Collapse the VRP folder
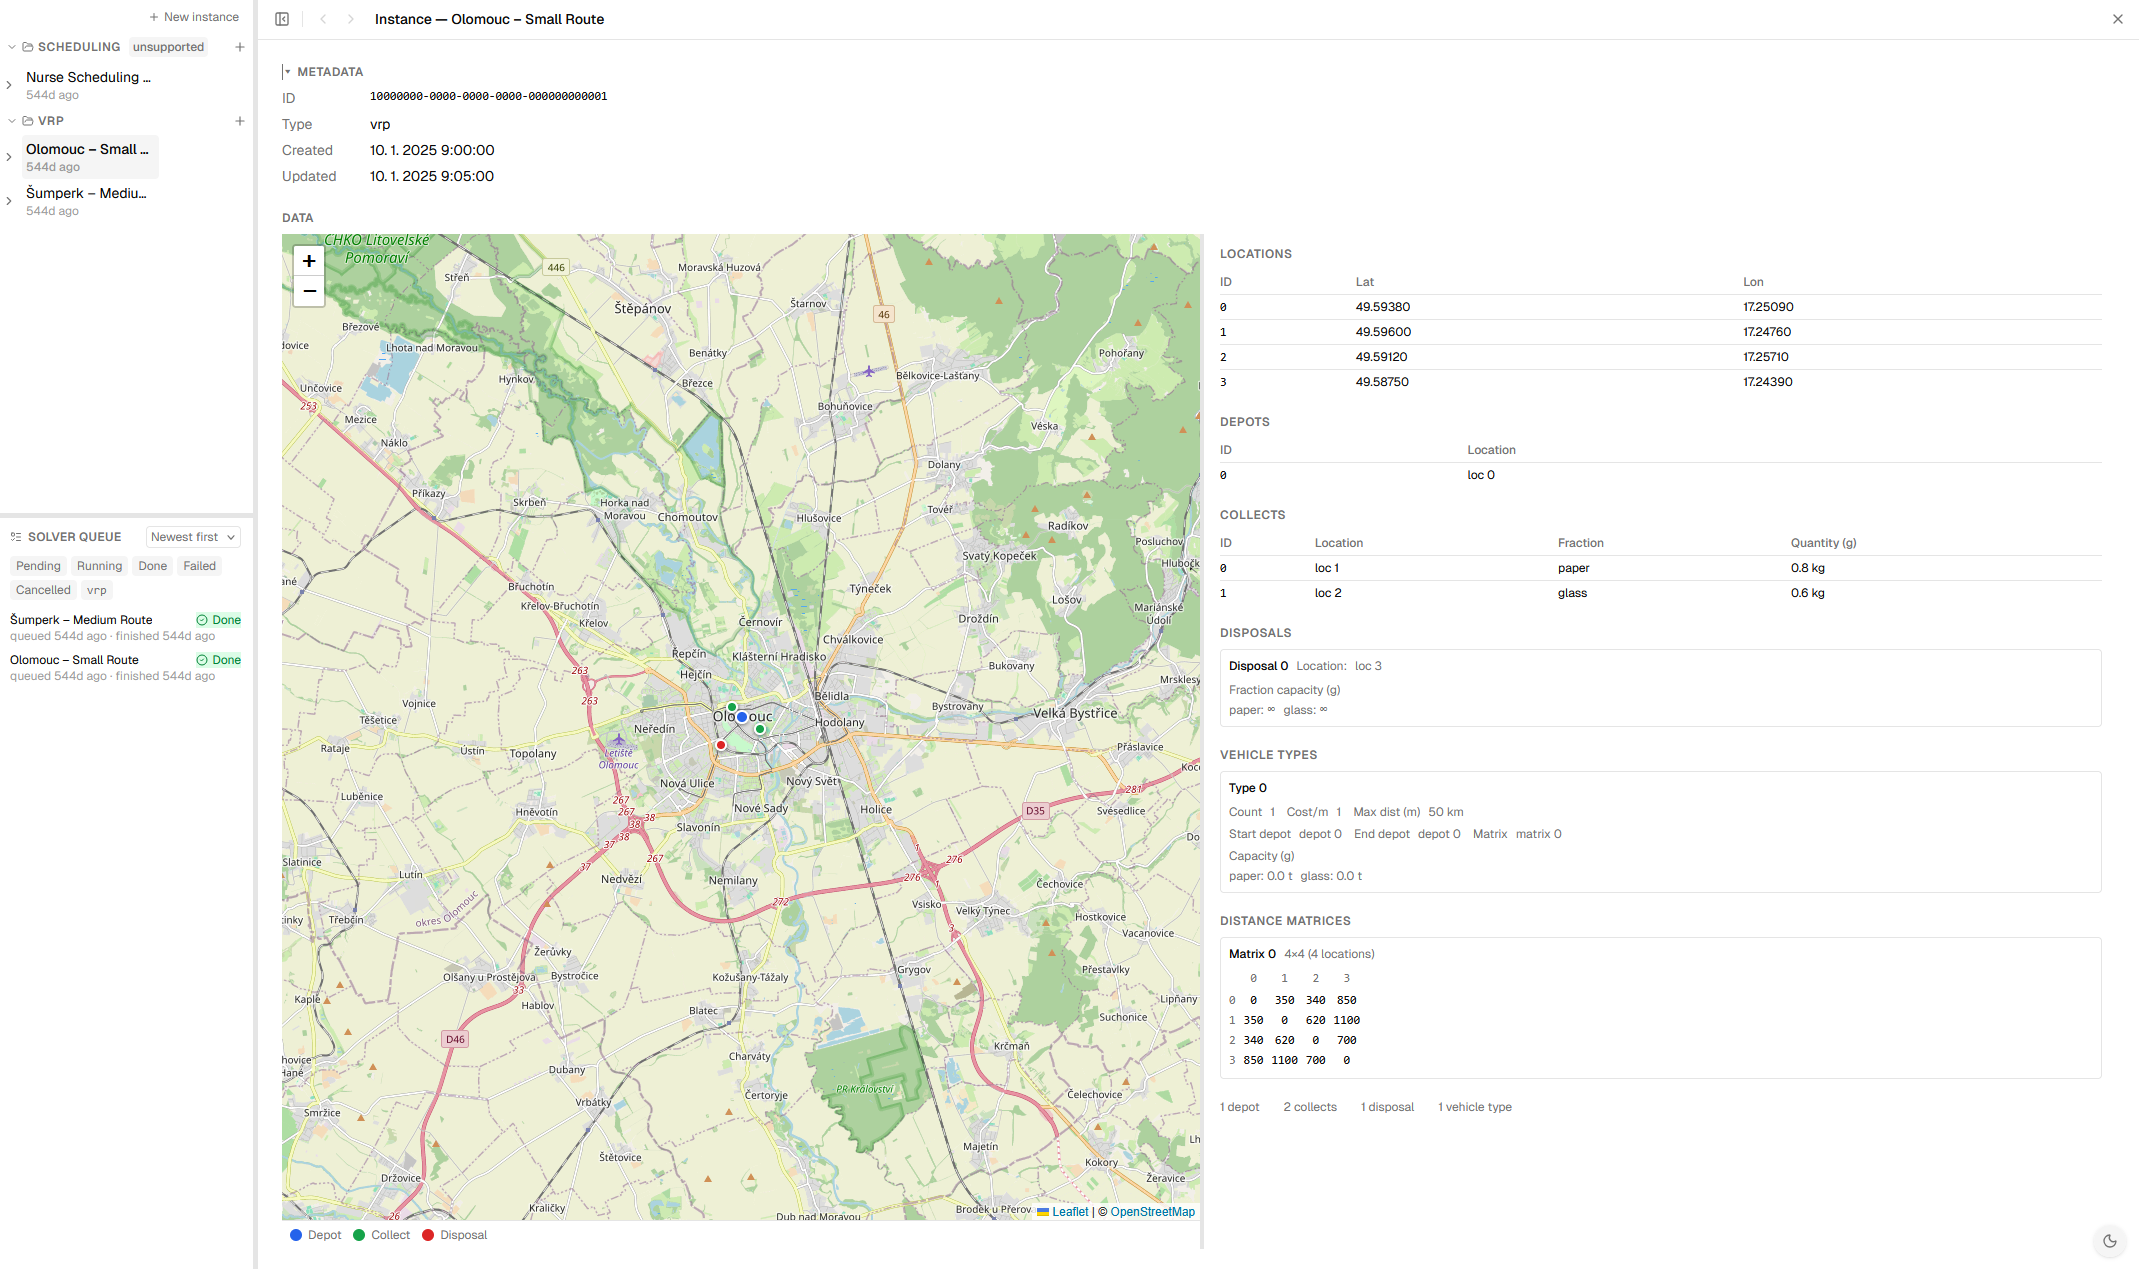This screenshot has width=2139, height=1269. click(x=11, y=121)
